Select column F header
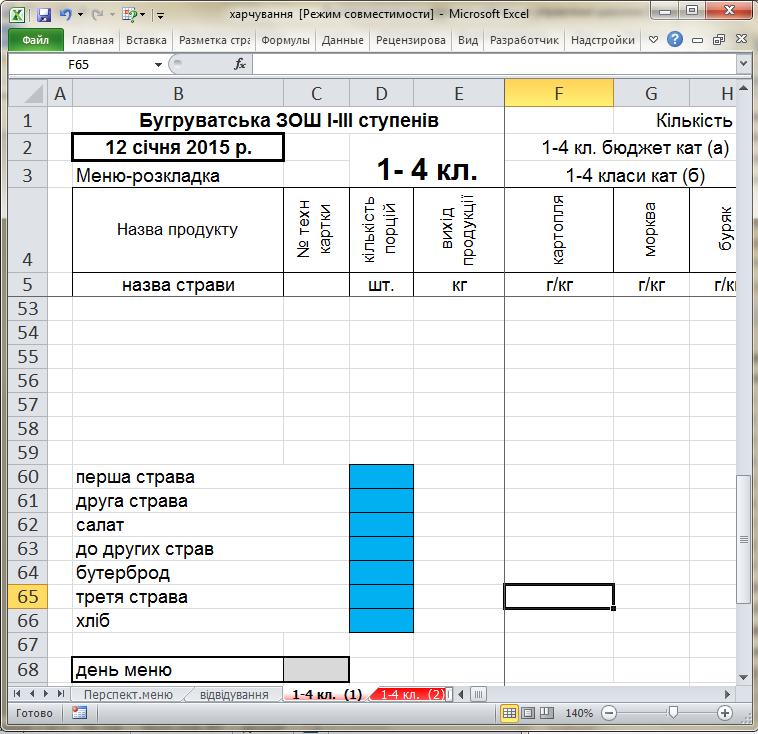Viewport: 758px width, 734px height. coord(559,93)
